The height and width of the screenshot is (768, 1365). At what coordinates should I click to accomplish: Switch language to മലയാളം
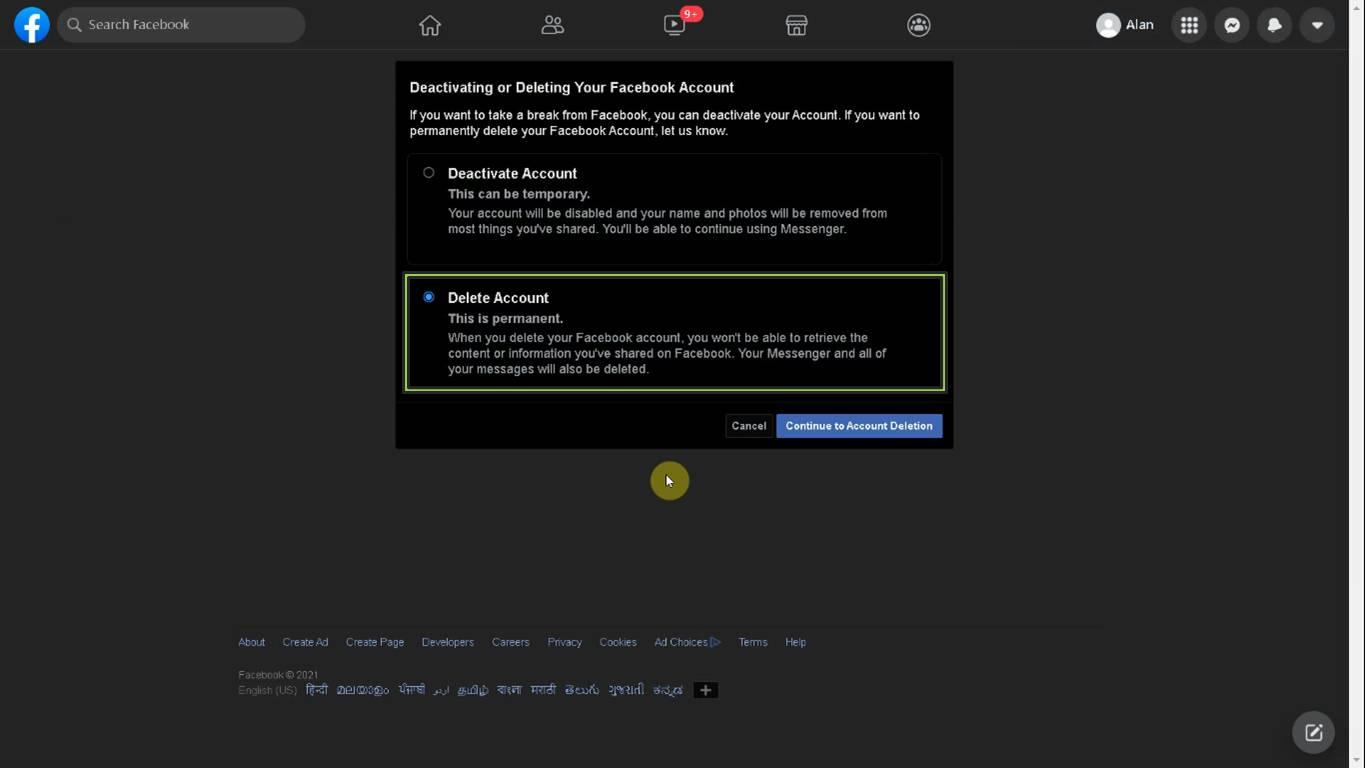pos(363,690)
